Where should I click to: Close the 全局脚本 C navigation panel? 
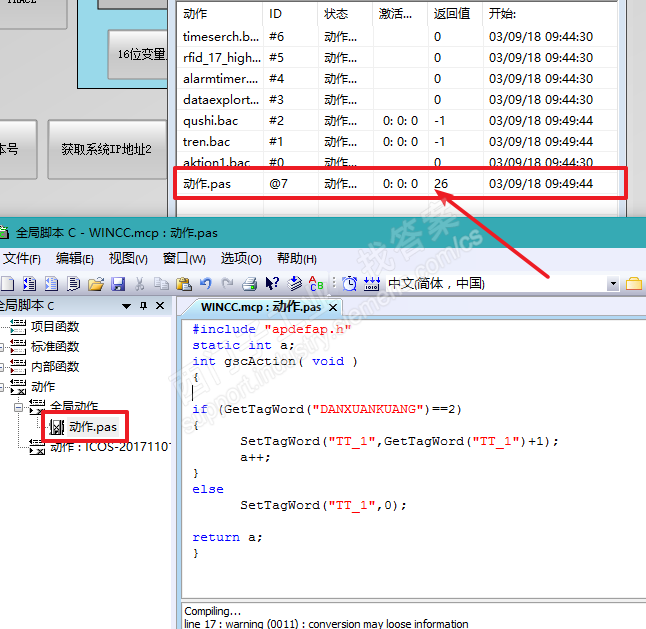tap(160, 306)
